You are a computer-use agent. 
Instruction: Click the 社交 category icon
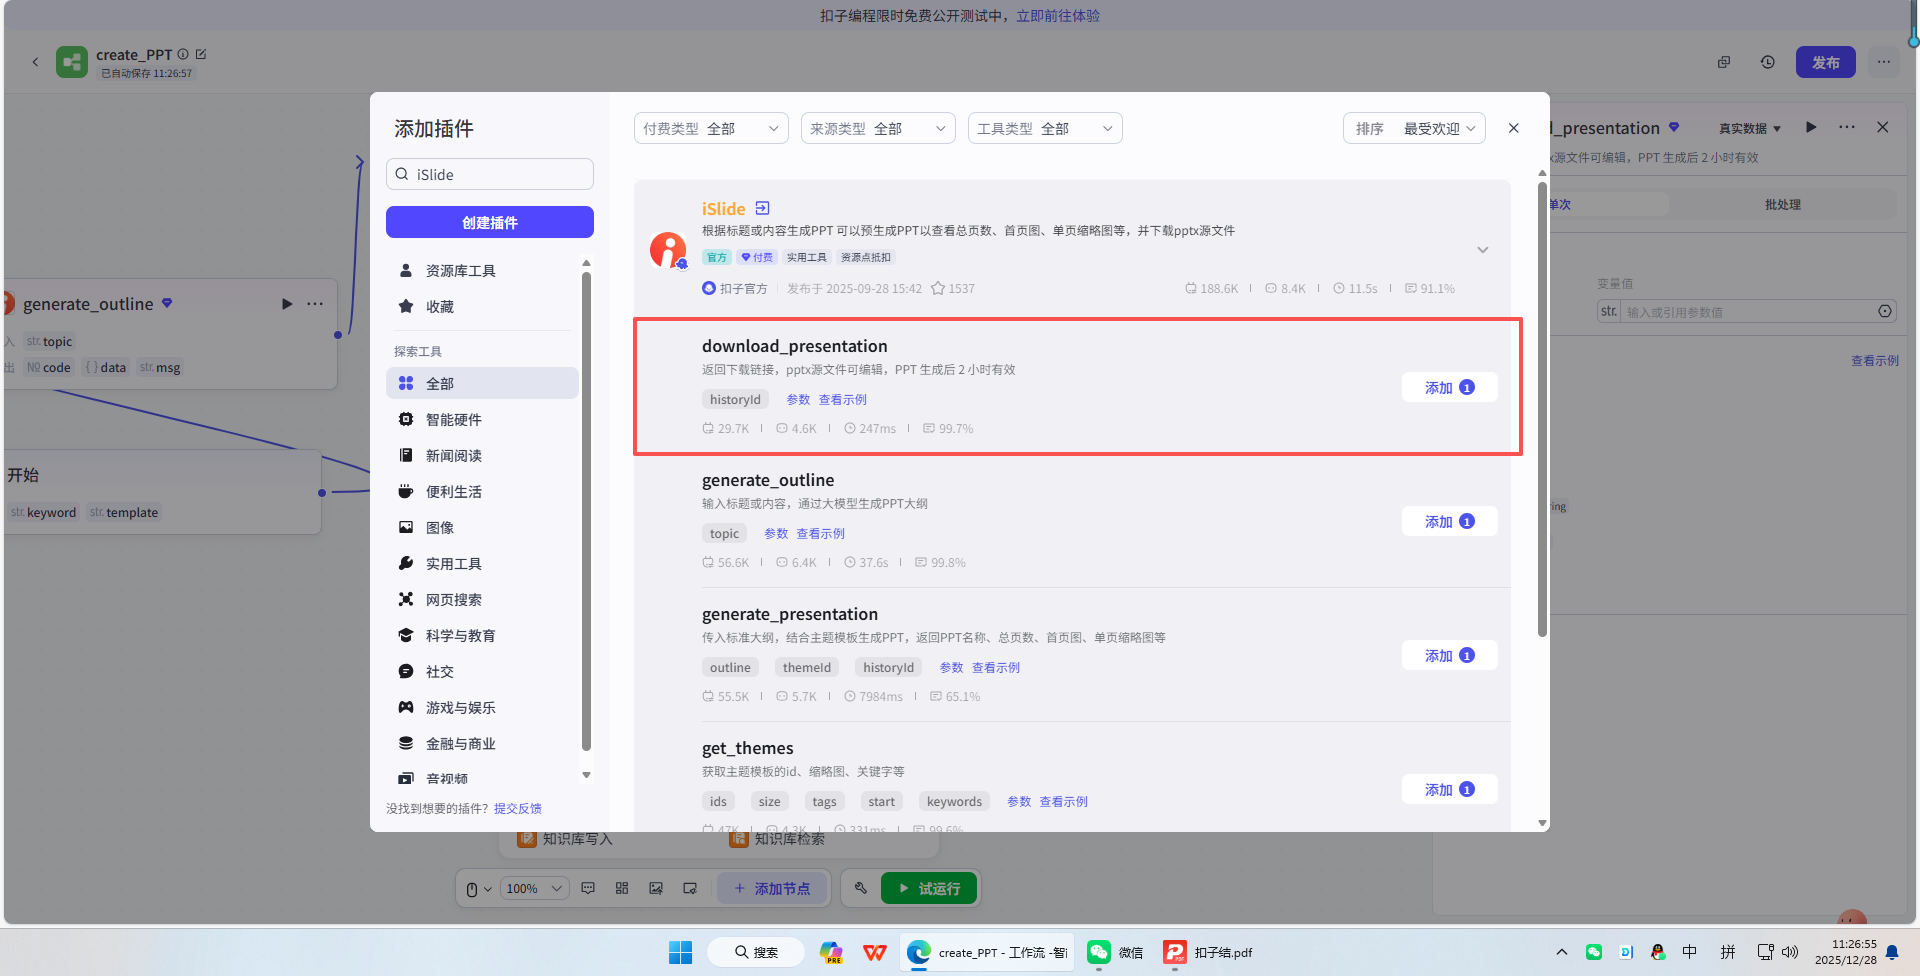pos(406,671)
